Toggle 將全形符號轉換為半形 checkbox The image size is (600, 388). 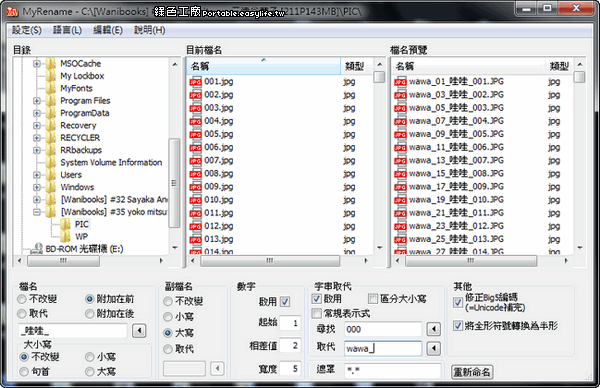click(458, 326)
